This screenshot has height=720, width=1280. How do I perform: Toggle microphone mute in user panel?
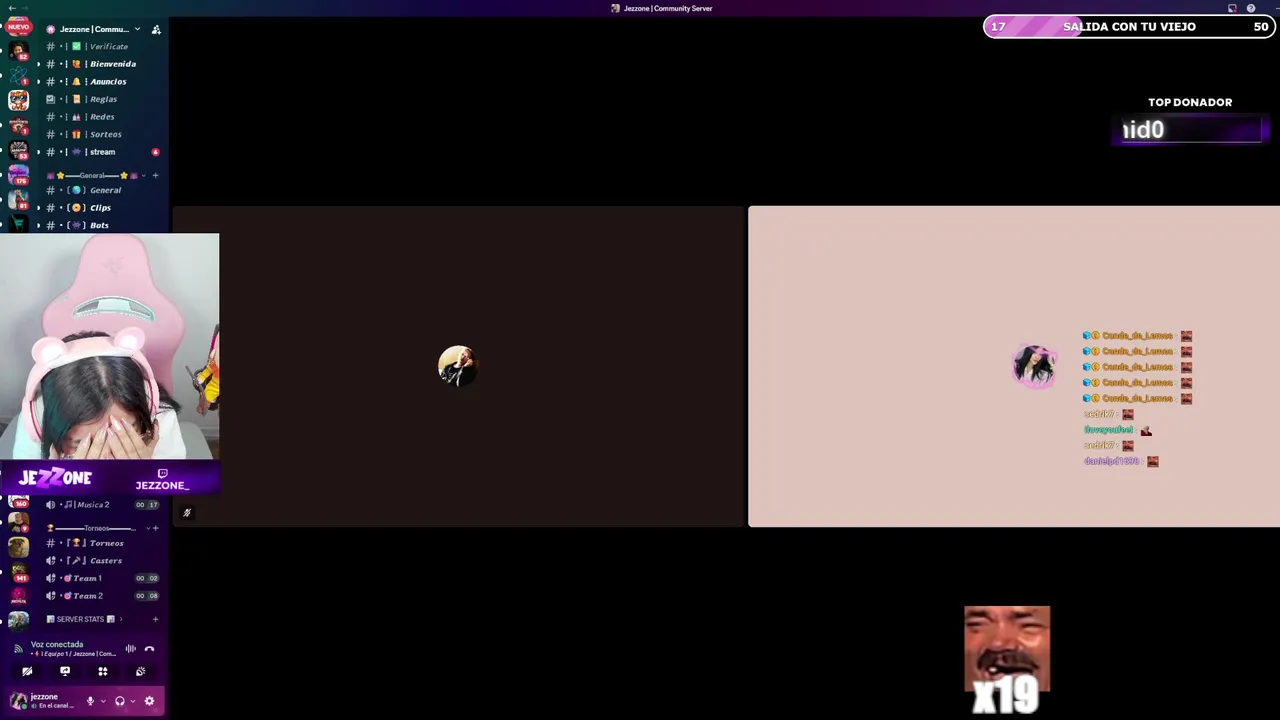[x=90, y=701]
